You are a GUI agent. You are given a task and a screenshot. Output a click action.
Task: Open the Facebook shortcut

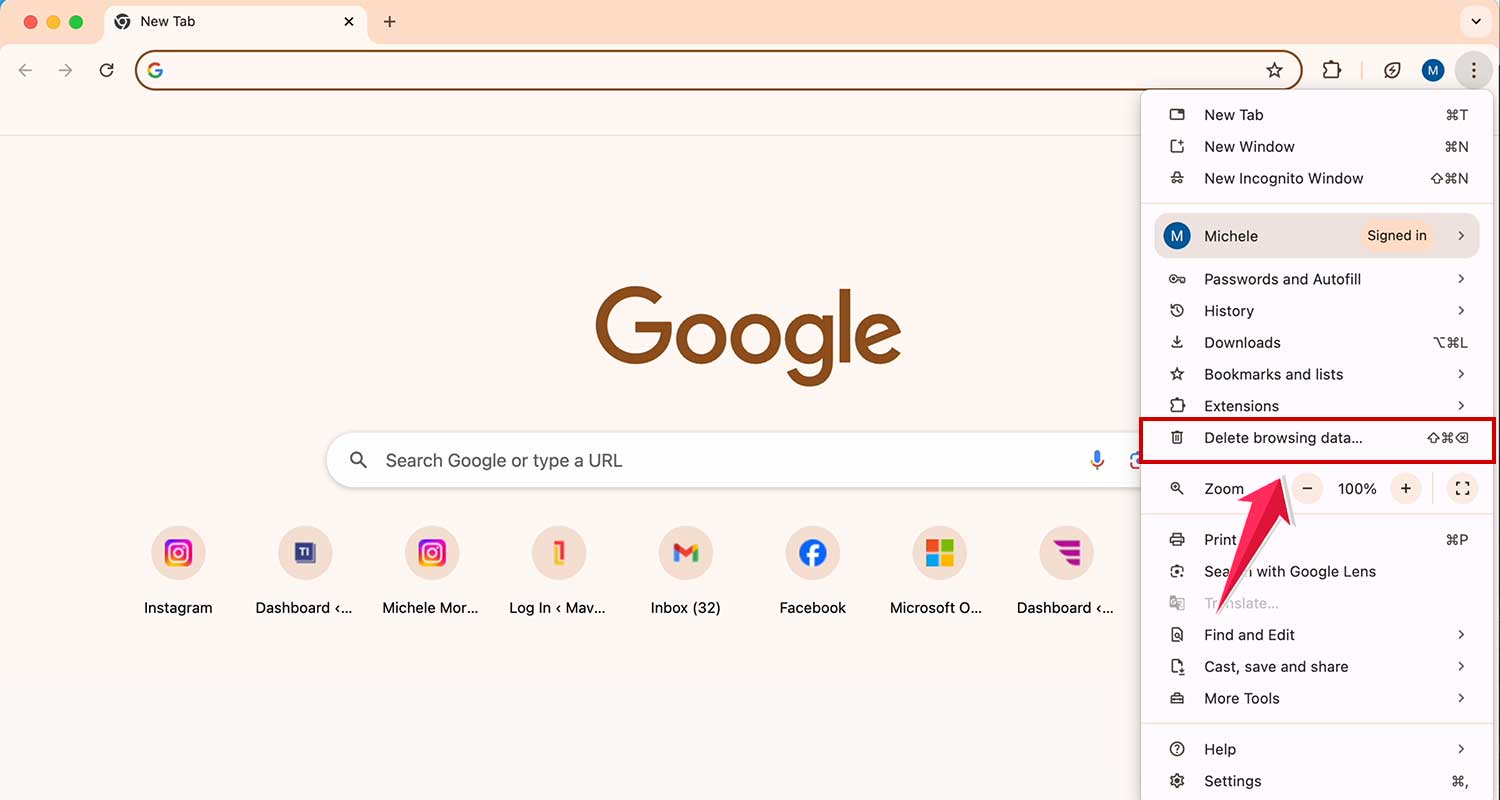pos(812,552)
